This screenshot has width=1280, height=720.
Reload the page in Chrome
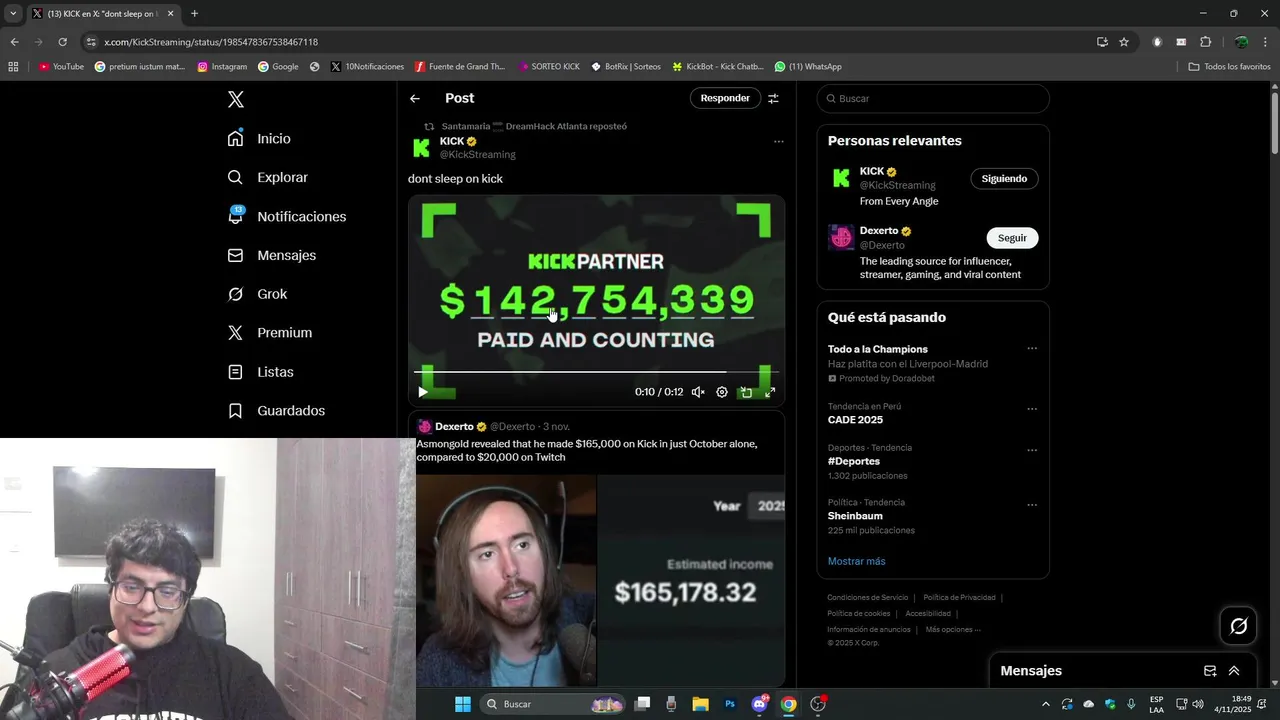[x=62, y=42]
